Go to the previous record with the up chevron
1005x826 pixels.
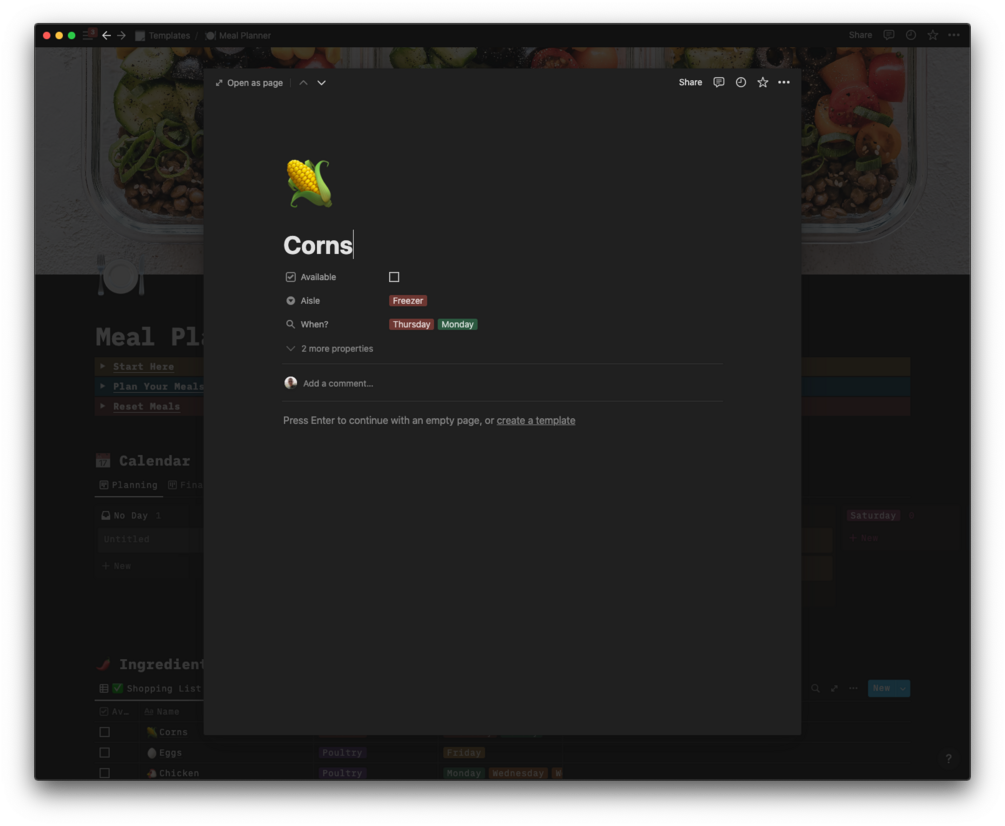pyautogui.click(x=303, y=83)
